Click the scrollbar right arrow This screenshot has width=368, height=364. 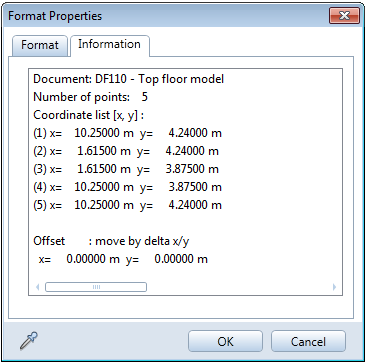[334, 287]
